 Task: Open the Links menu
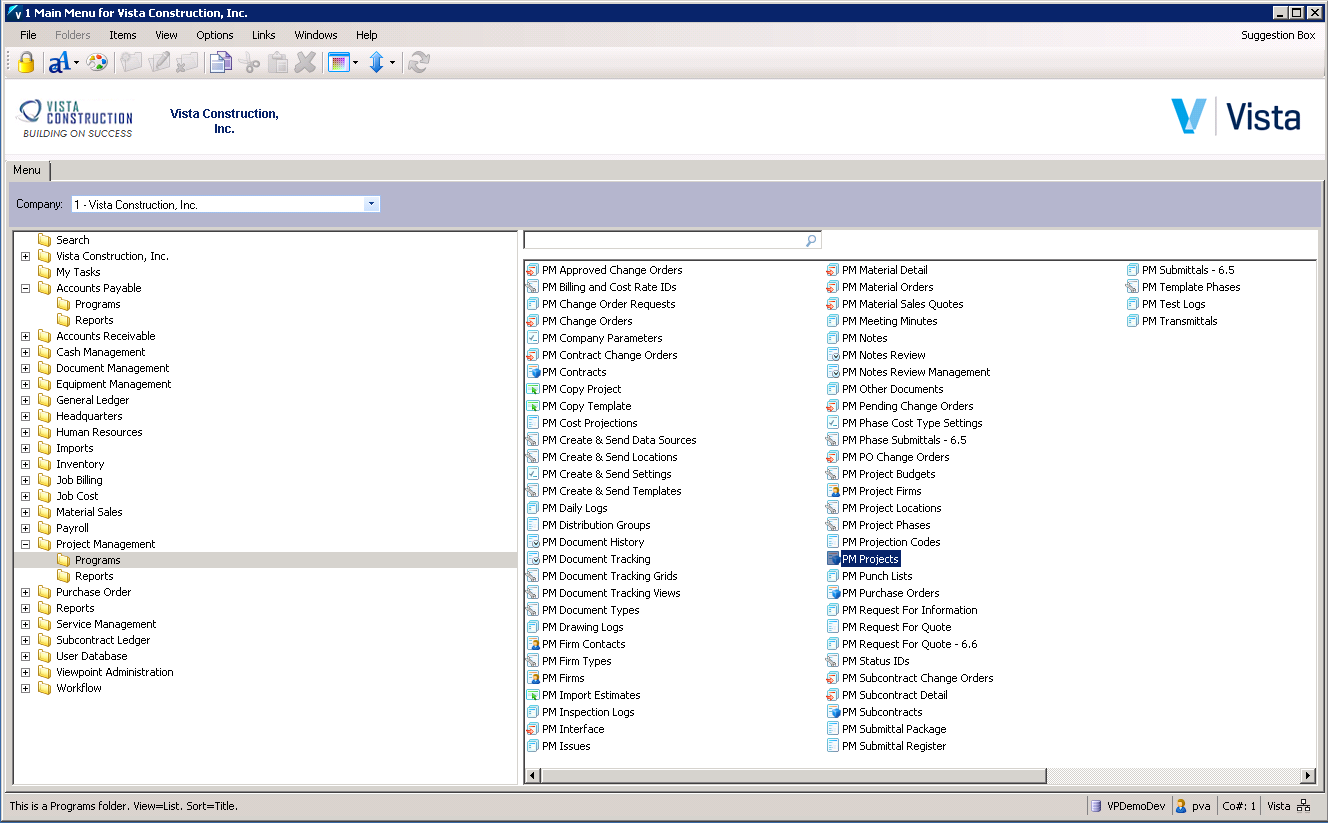263,35
